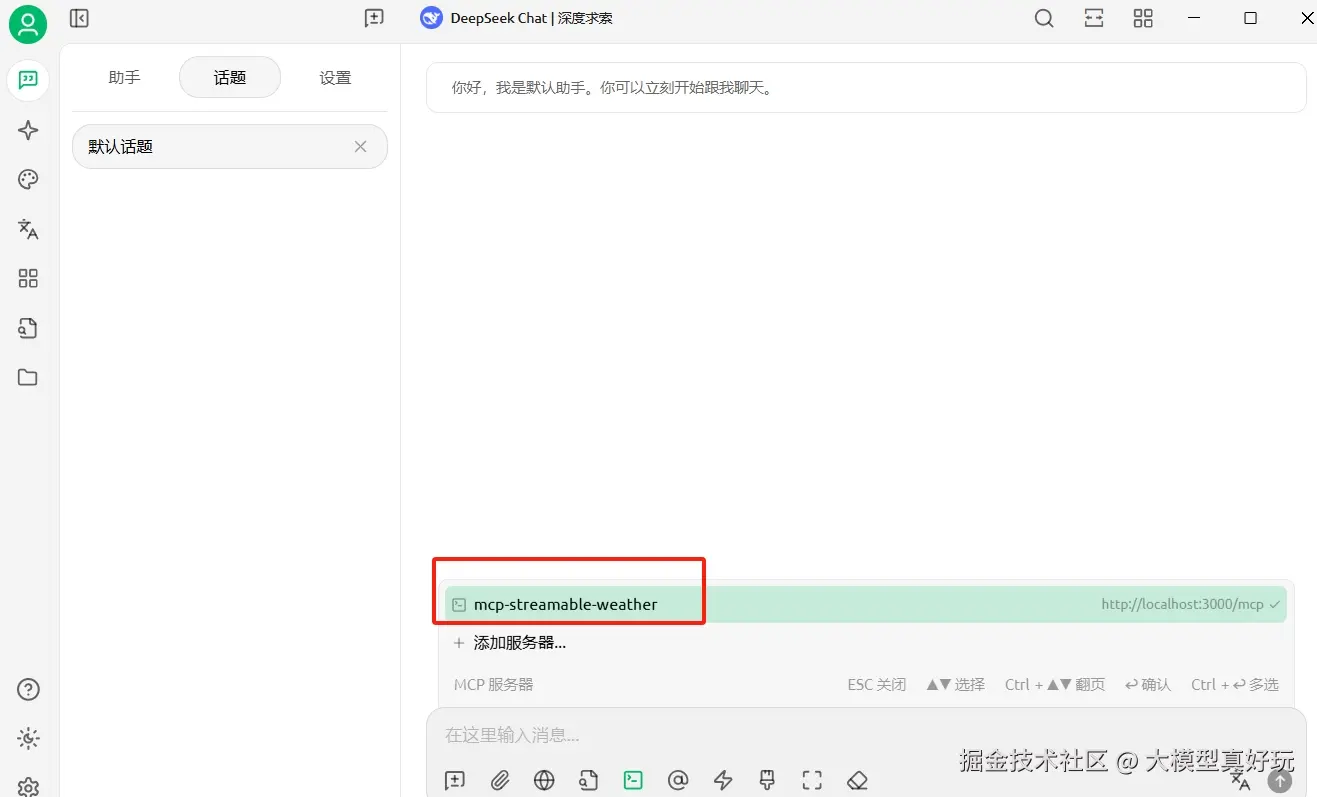Click the ESC 关闭 hint text
This screenshot has height=797, width=1317.
click(877, 685)
